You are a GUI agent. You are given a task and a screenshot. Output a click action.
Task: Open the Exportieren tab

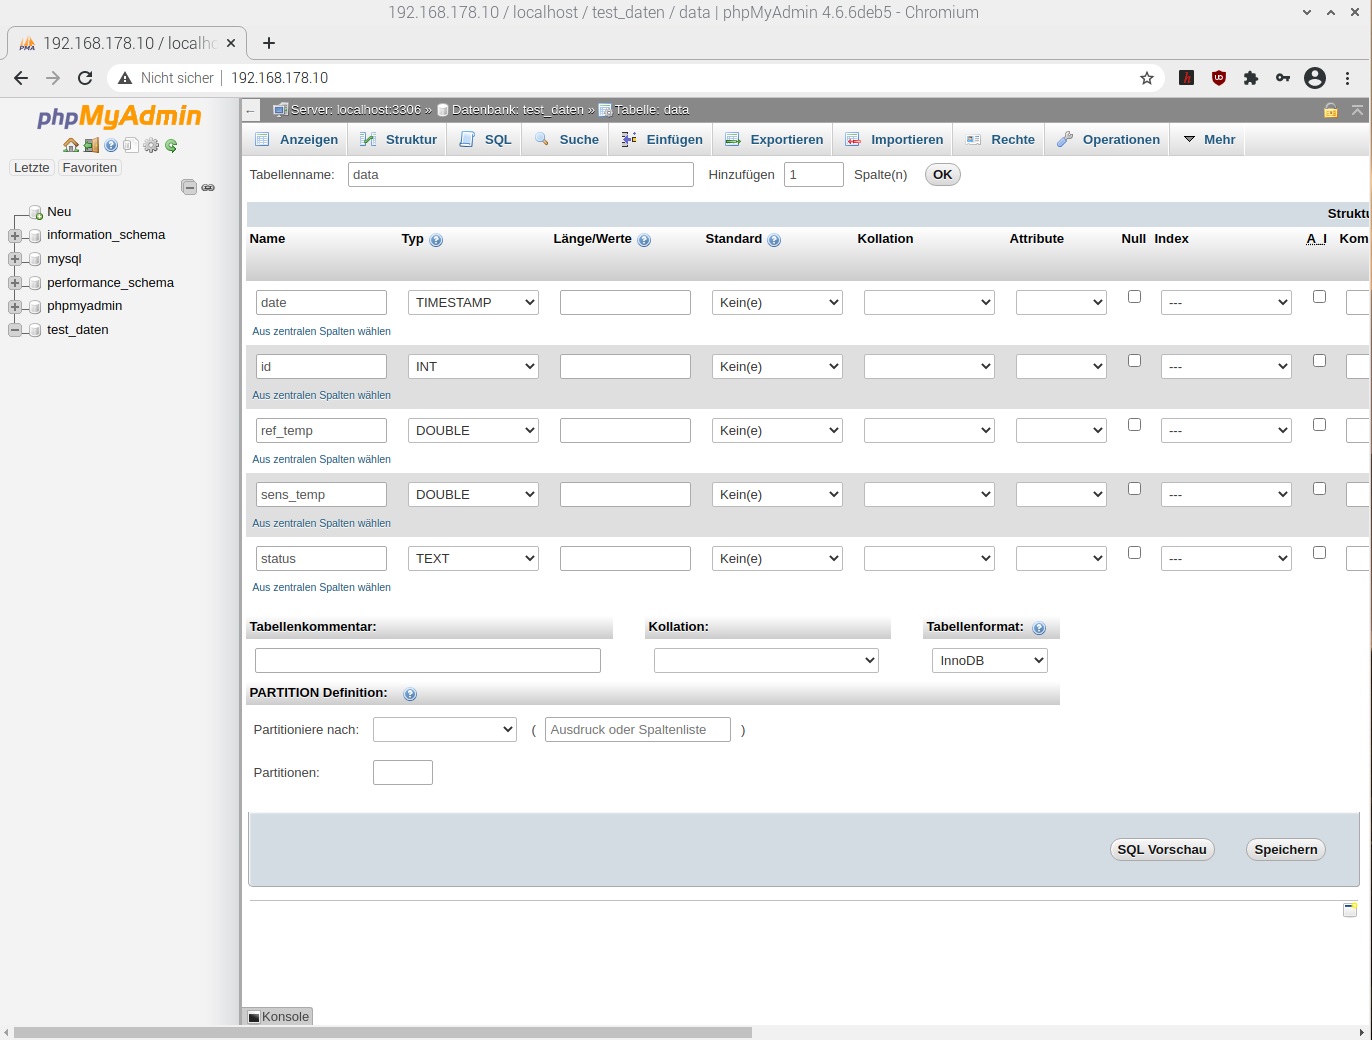tap(774, 140)
